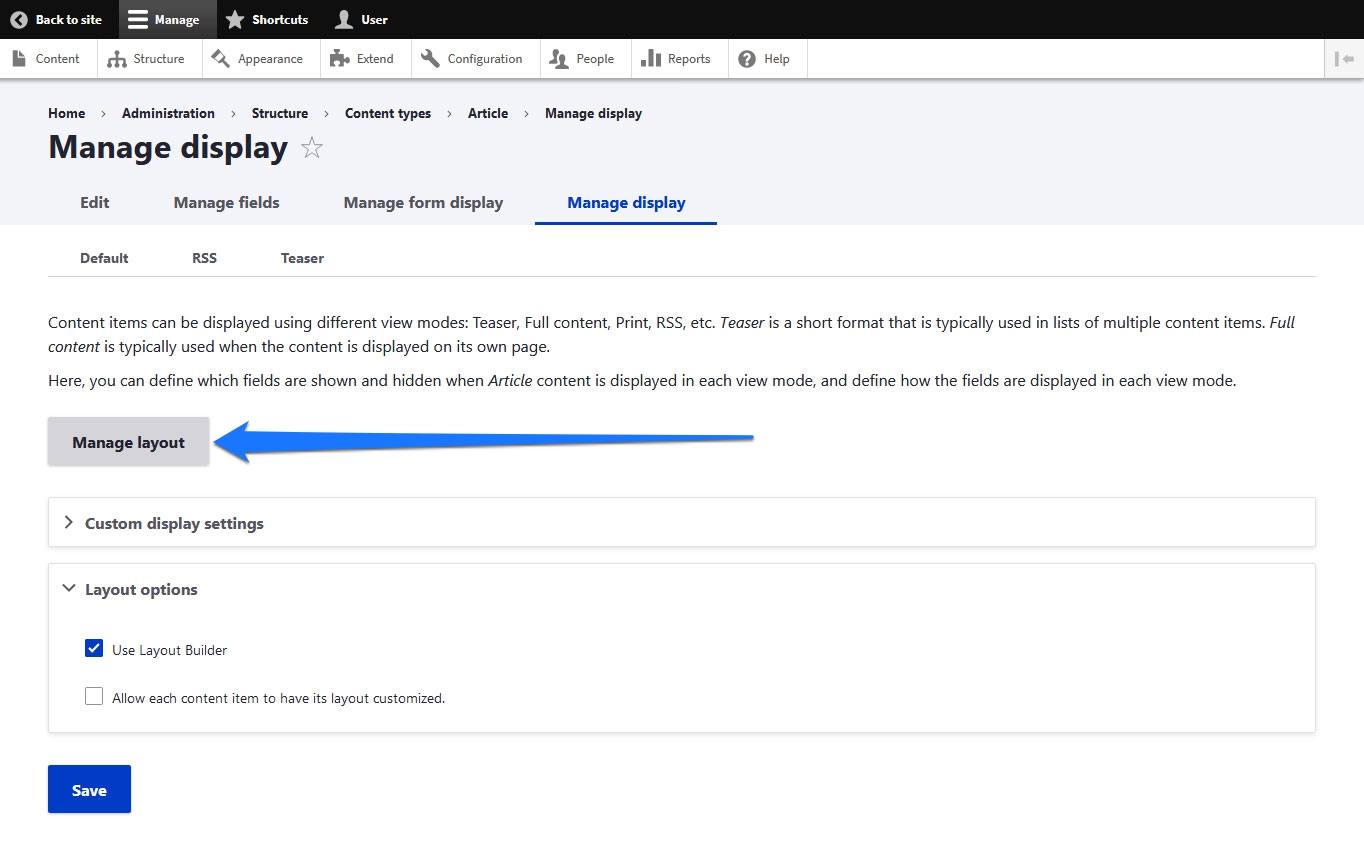This screenshot has width=1364, height=841.
Task: Select the Default view mode tab
Action: click(104, 258)
